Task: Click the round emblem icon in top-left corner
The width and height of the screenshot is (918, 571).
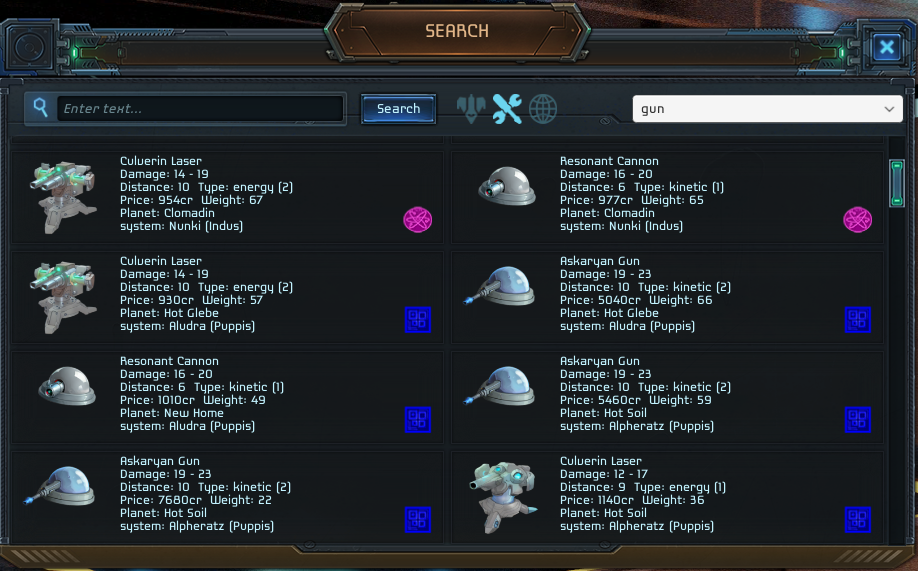Action: [29, 47]
